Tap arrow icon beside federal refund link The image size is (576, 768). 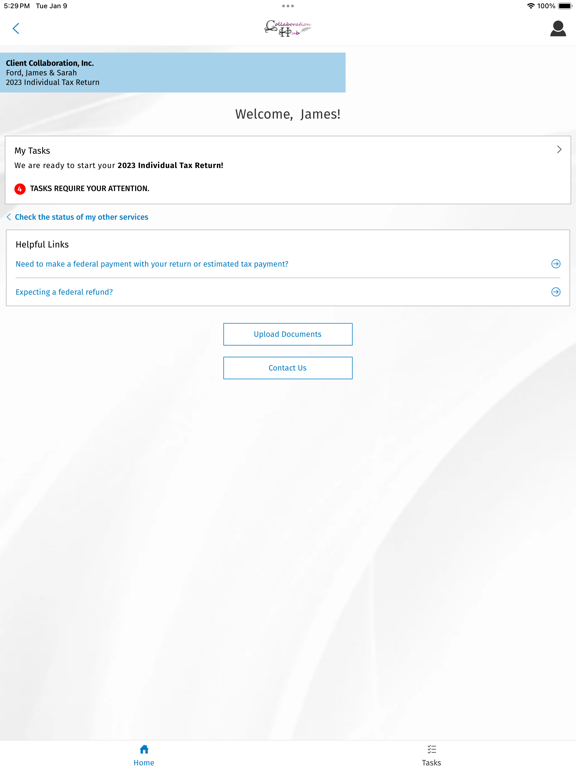555,292
